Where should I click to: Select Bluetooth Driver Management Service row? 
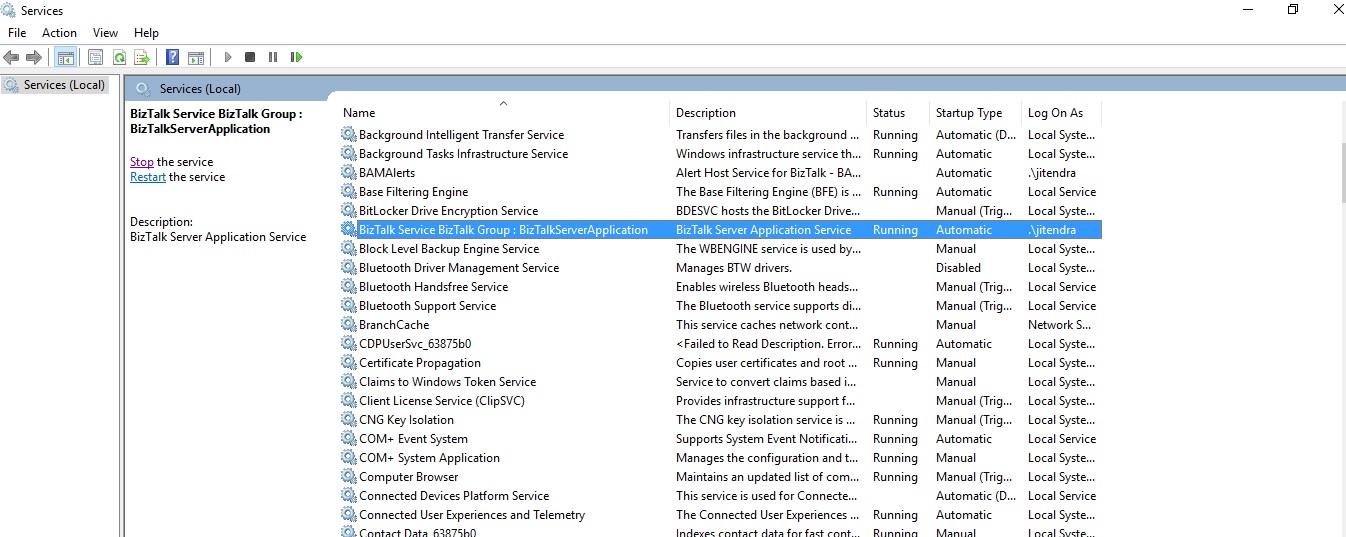coord(720,268)
